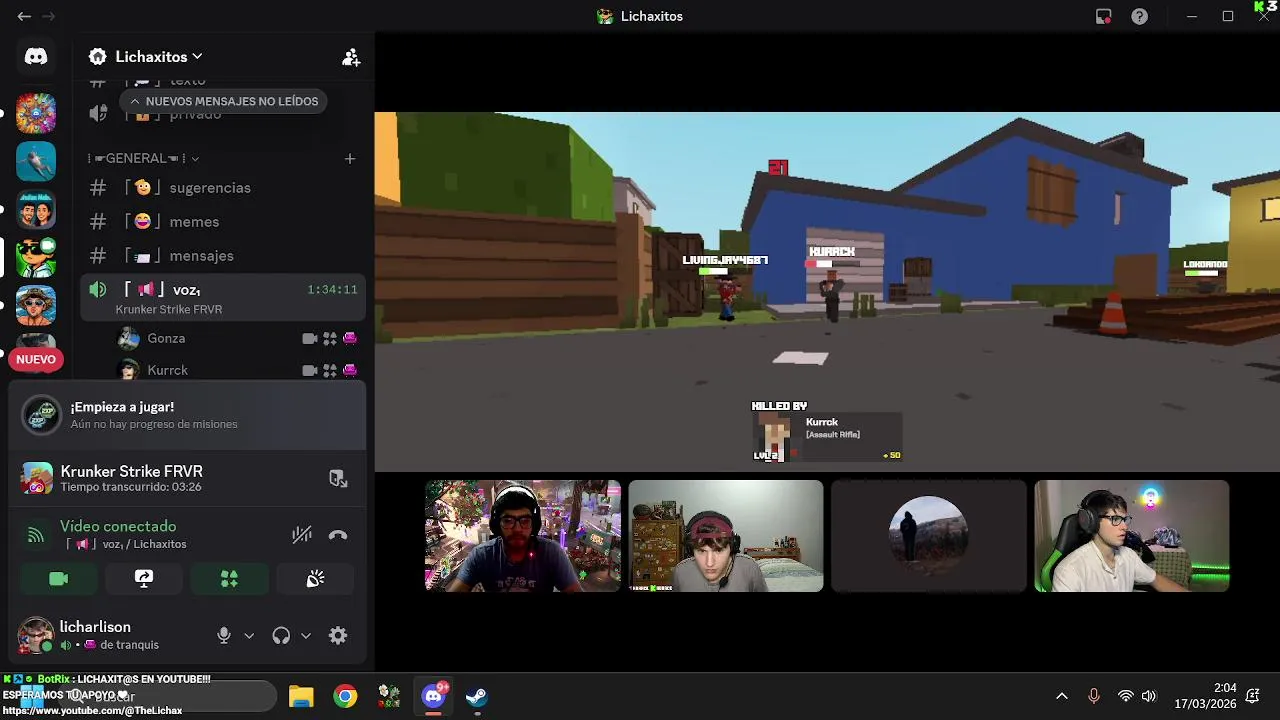Click the de tranquis status text
This screenshot has height=720, width=1280.
click(x=129, y=645)
